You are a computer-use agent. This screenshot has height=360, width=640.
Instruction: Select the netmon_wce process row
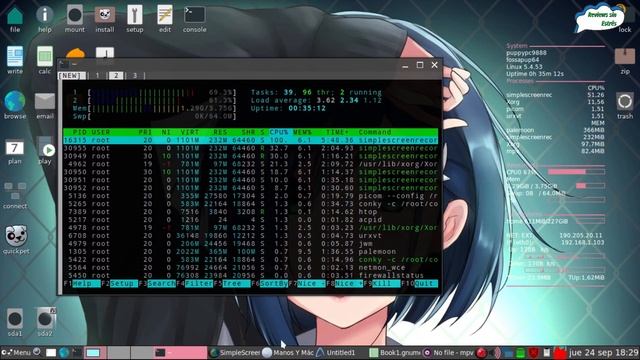[x=251, y=267]
